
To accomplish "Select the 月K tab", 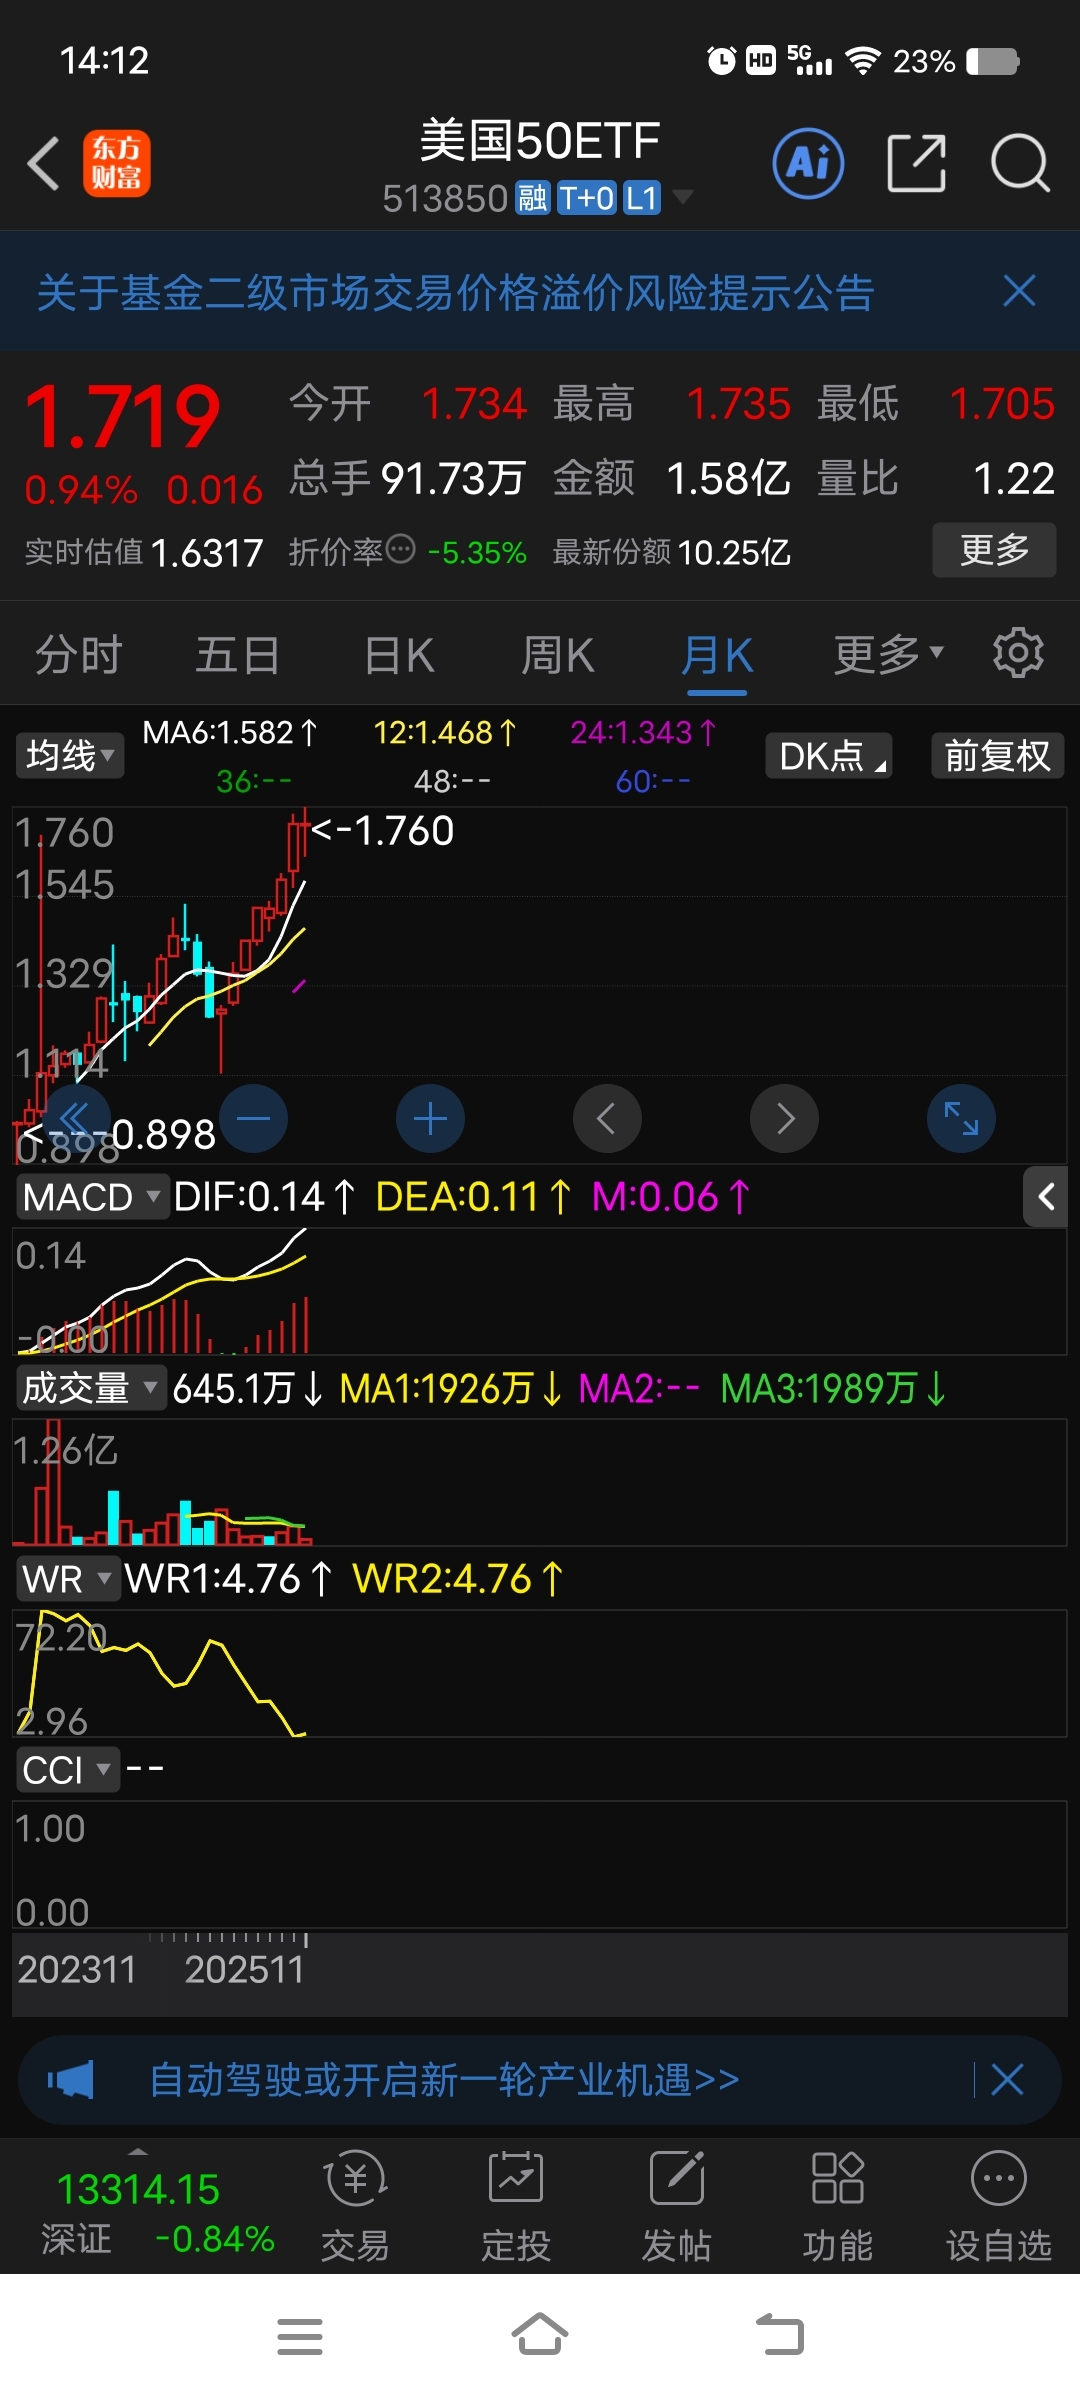I will coord(717,655).
